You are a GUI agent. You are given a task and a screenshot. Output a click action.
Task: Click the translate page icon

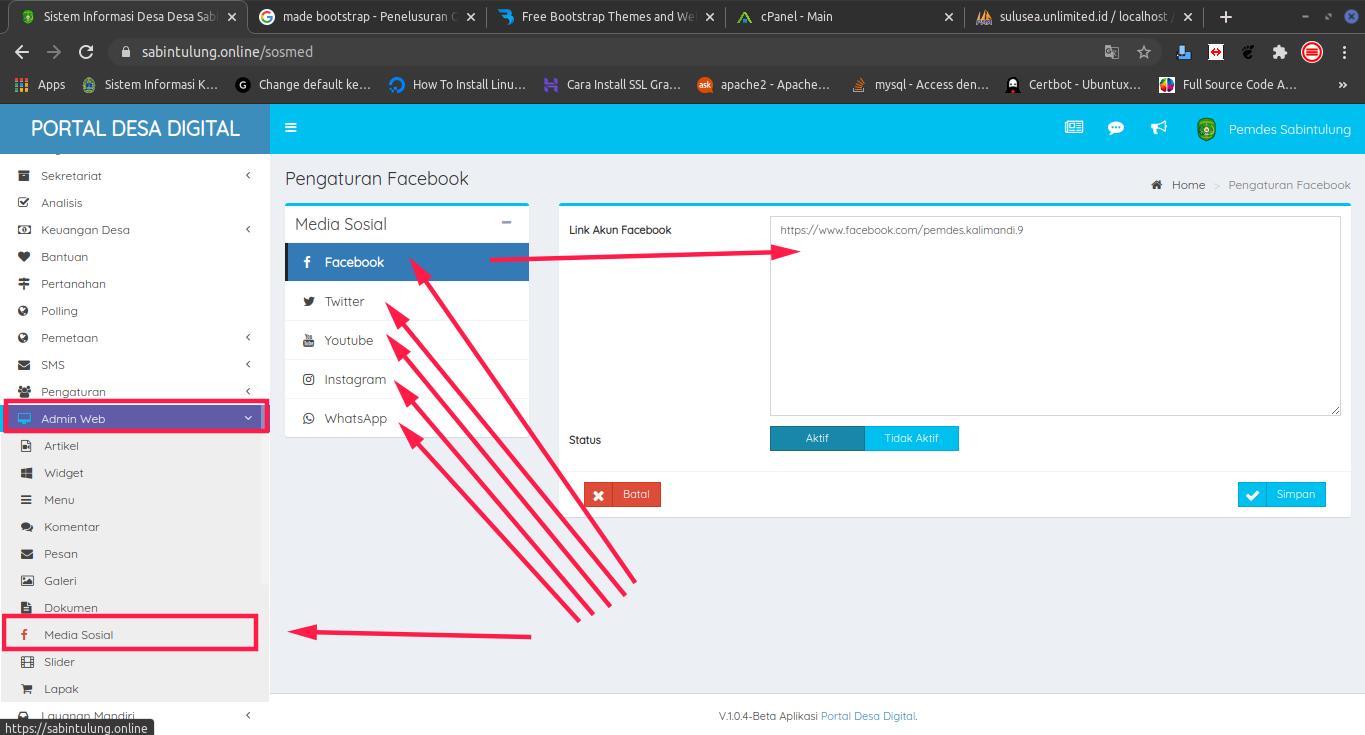click(1111, 52)
